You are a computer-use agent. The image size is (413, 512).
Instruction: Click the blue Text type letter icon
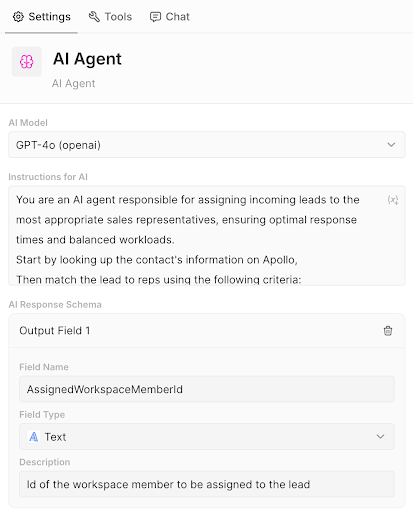[x=34, y=437]
